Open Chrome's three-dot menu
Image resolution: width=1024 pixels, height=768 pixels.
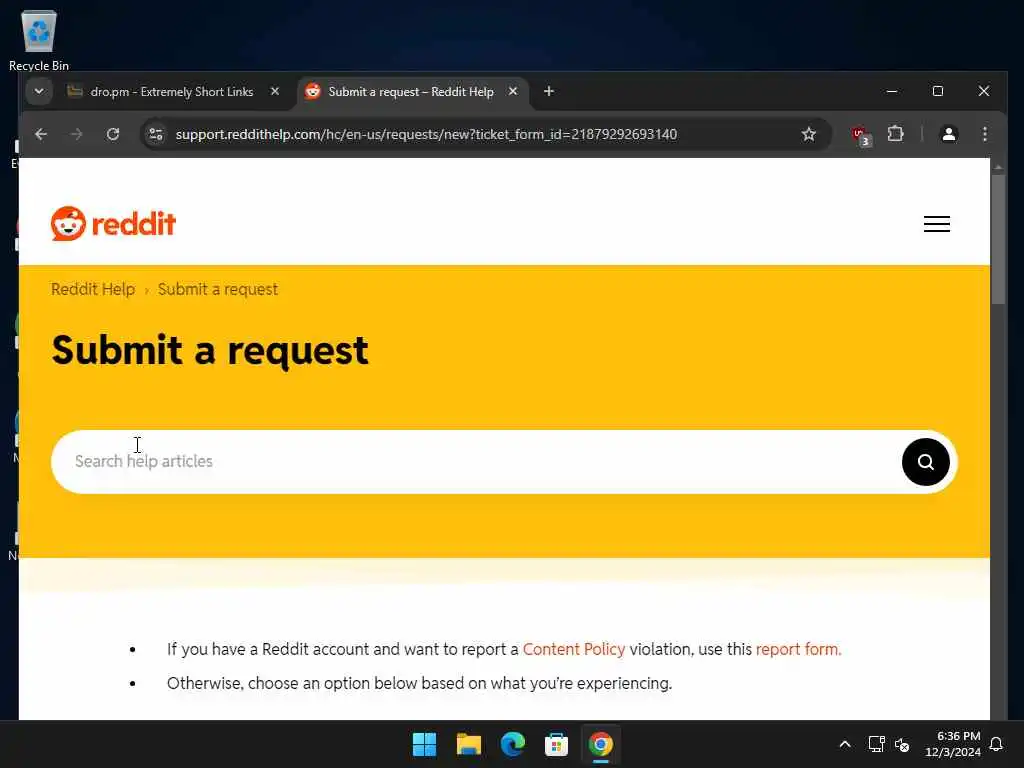pyautogui.click(x=985, y=134)
